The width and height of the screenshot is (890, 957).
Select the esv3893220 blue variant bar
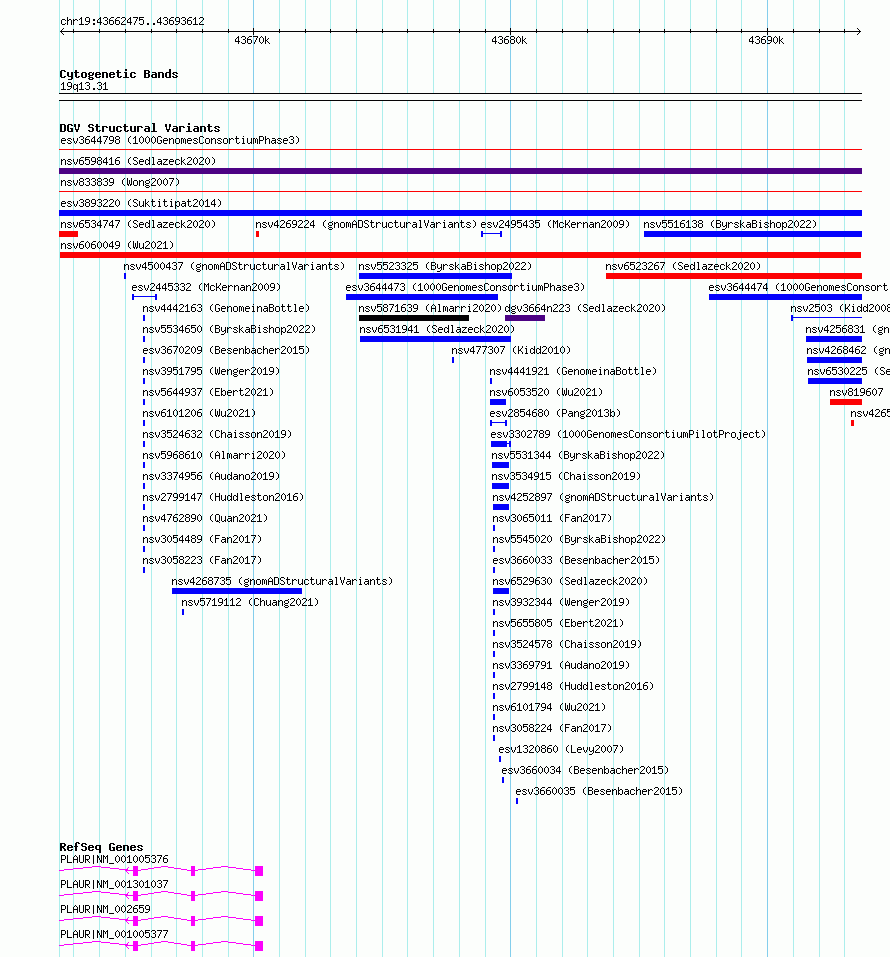tap(460, 213)
